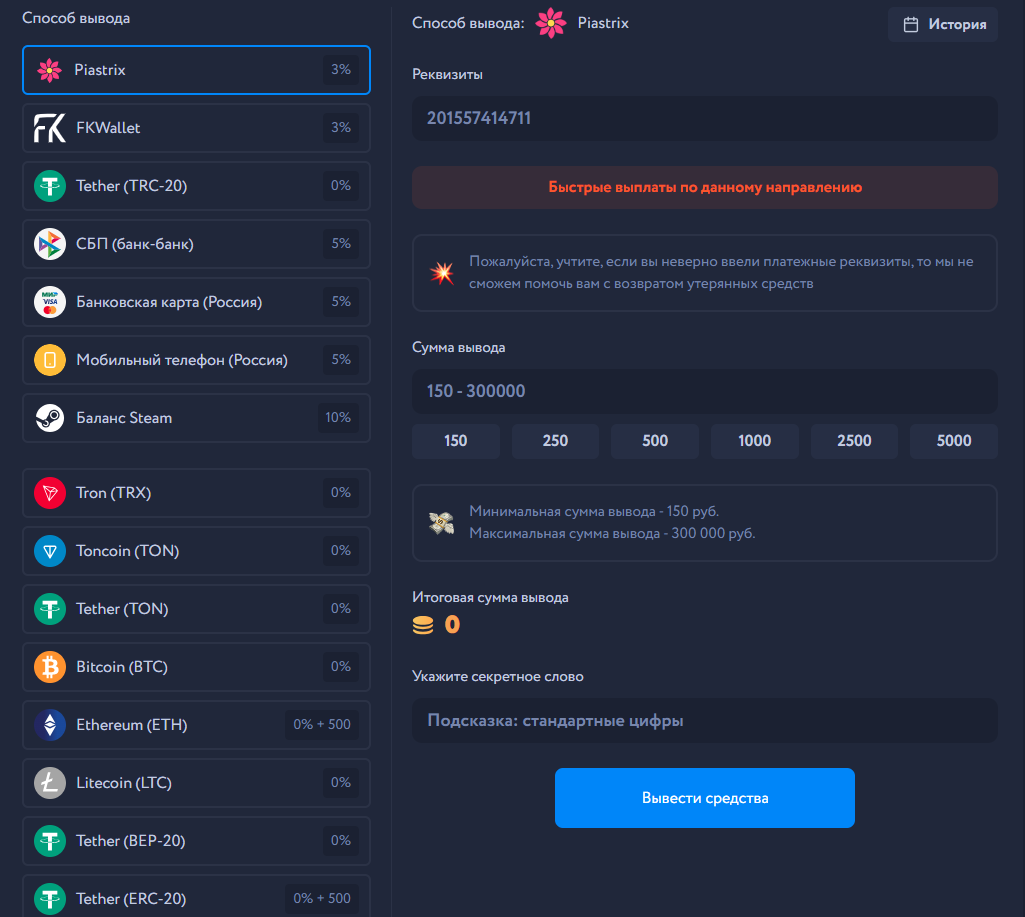
Task: Click the Ethereum (ETH) label text
Action: pyautogui.click(x=132, y=725)
